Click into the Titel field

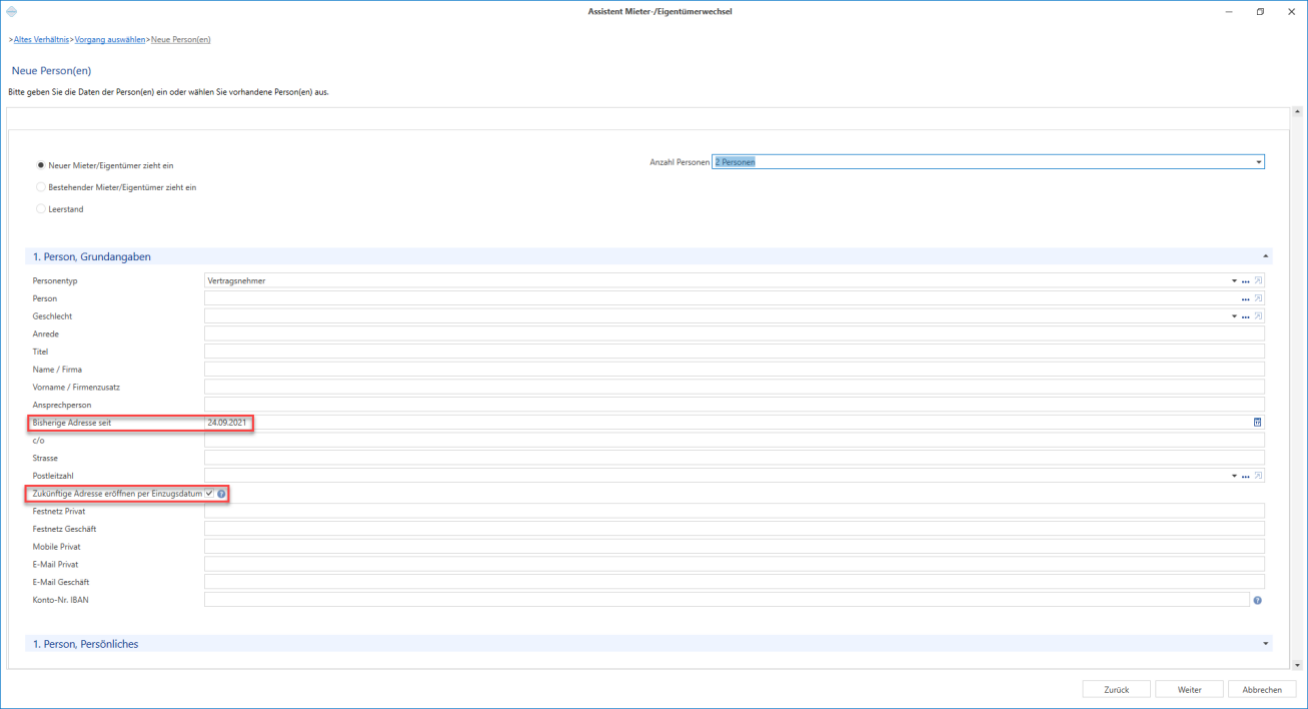[734, 352]
